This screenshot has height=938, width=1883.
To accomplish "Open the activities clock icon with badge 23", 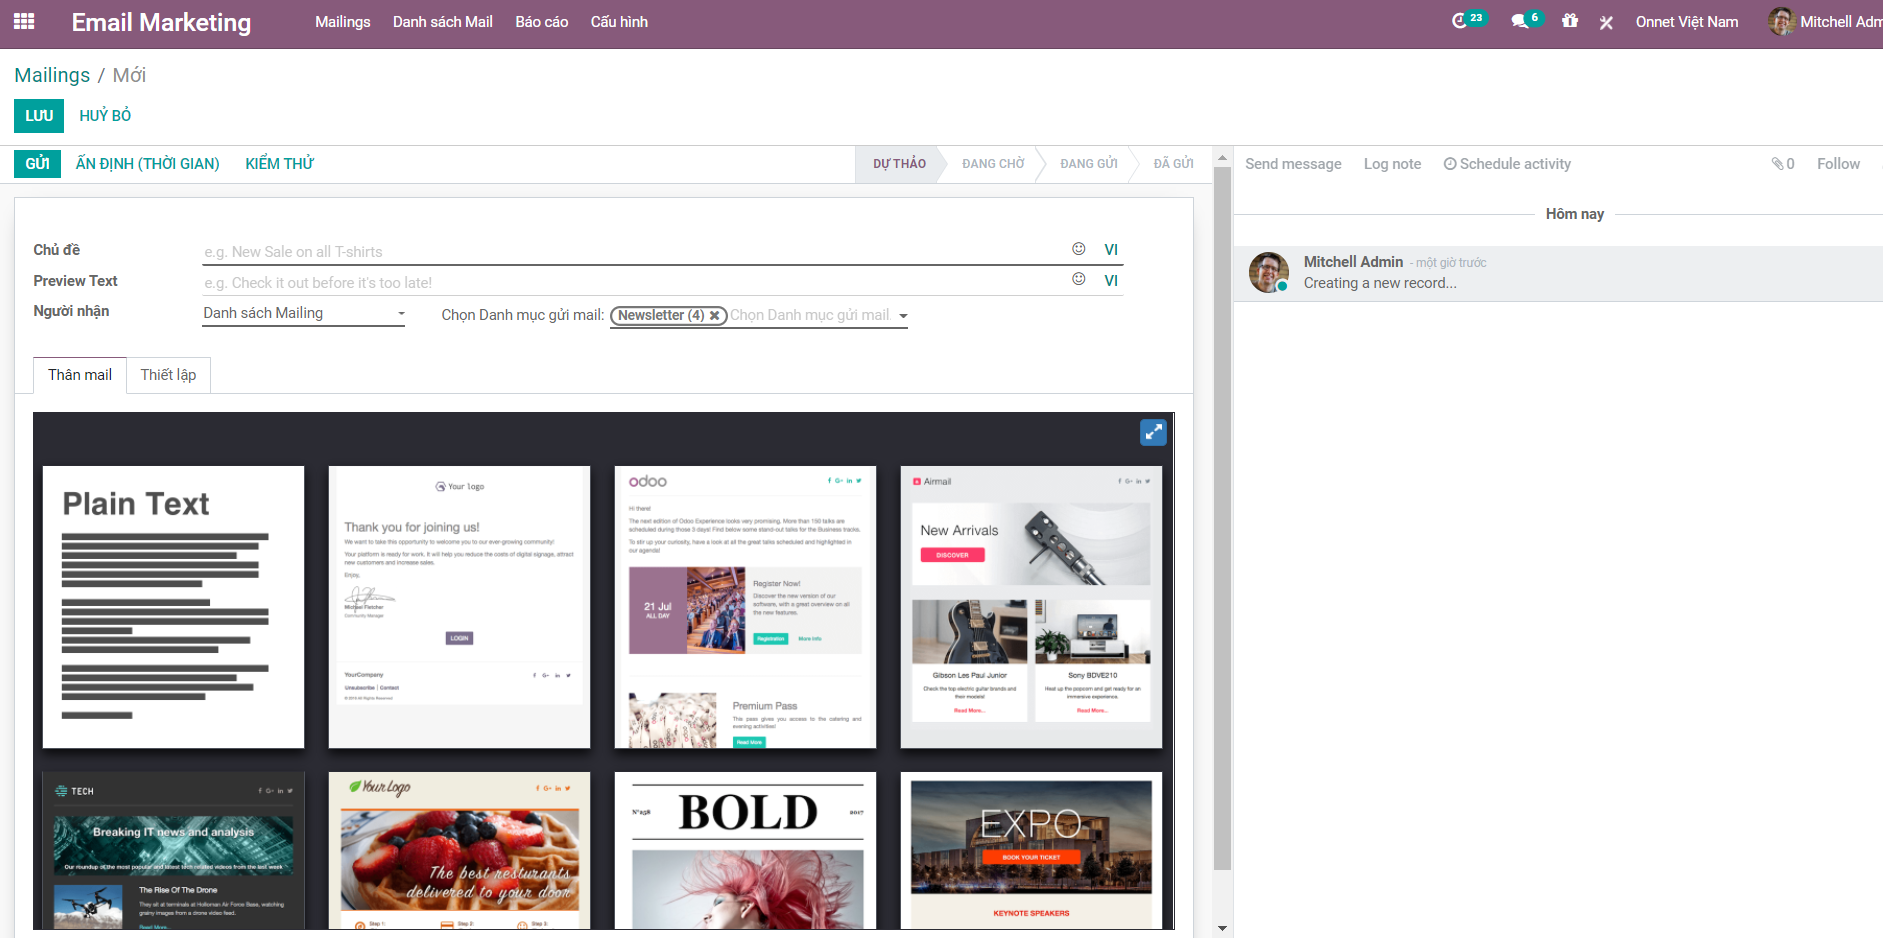I will coord(1461,21).
